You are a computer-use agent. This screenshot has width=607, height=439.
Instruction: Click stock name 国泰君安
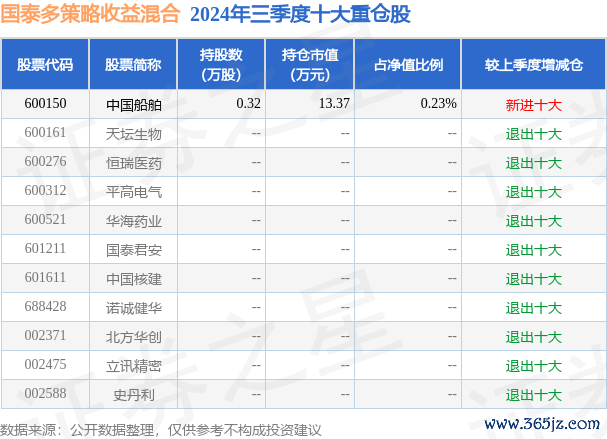(x=134, y=250)
